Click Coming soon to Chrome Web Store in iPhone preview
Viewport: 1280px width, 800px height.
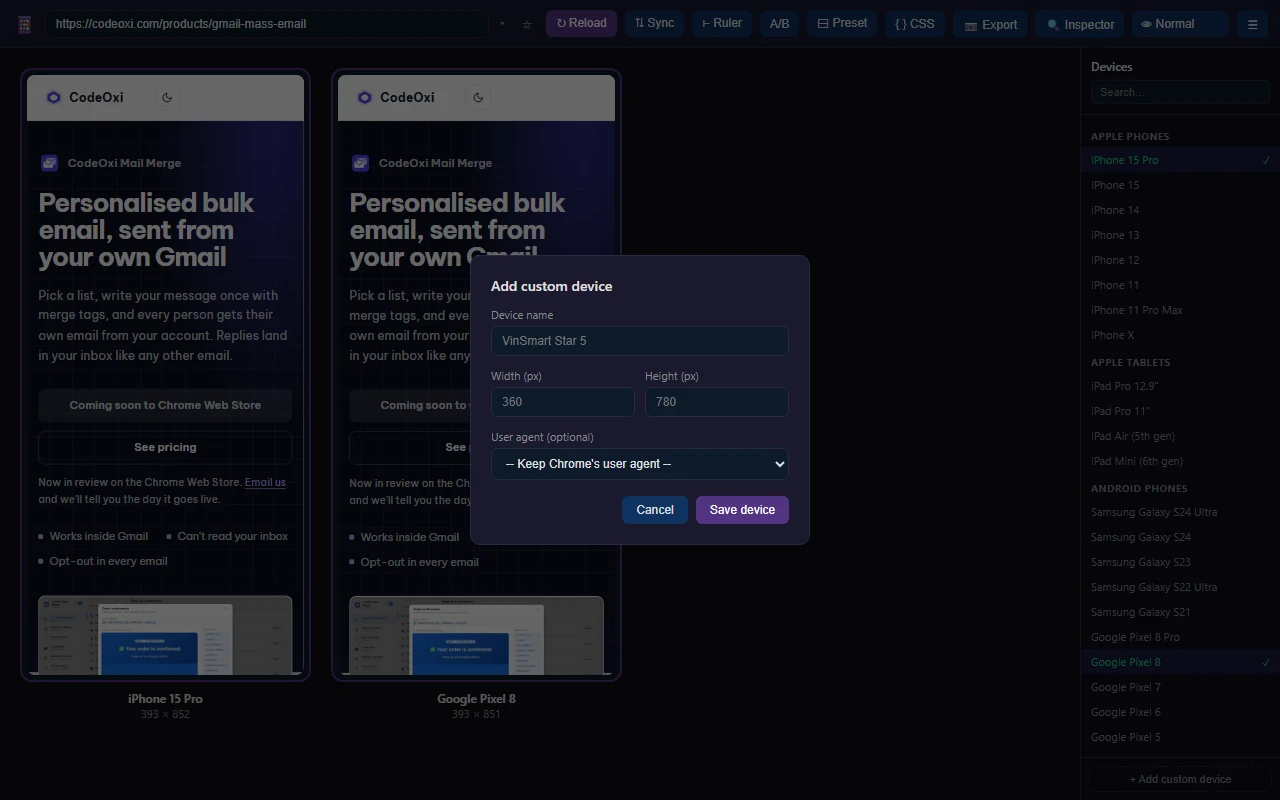[x=165, y=405]
